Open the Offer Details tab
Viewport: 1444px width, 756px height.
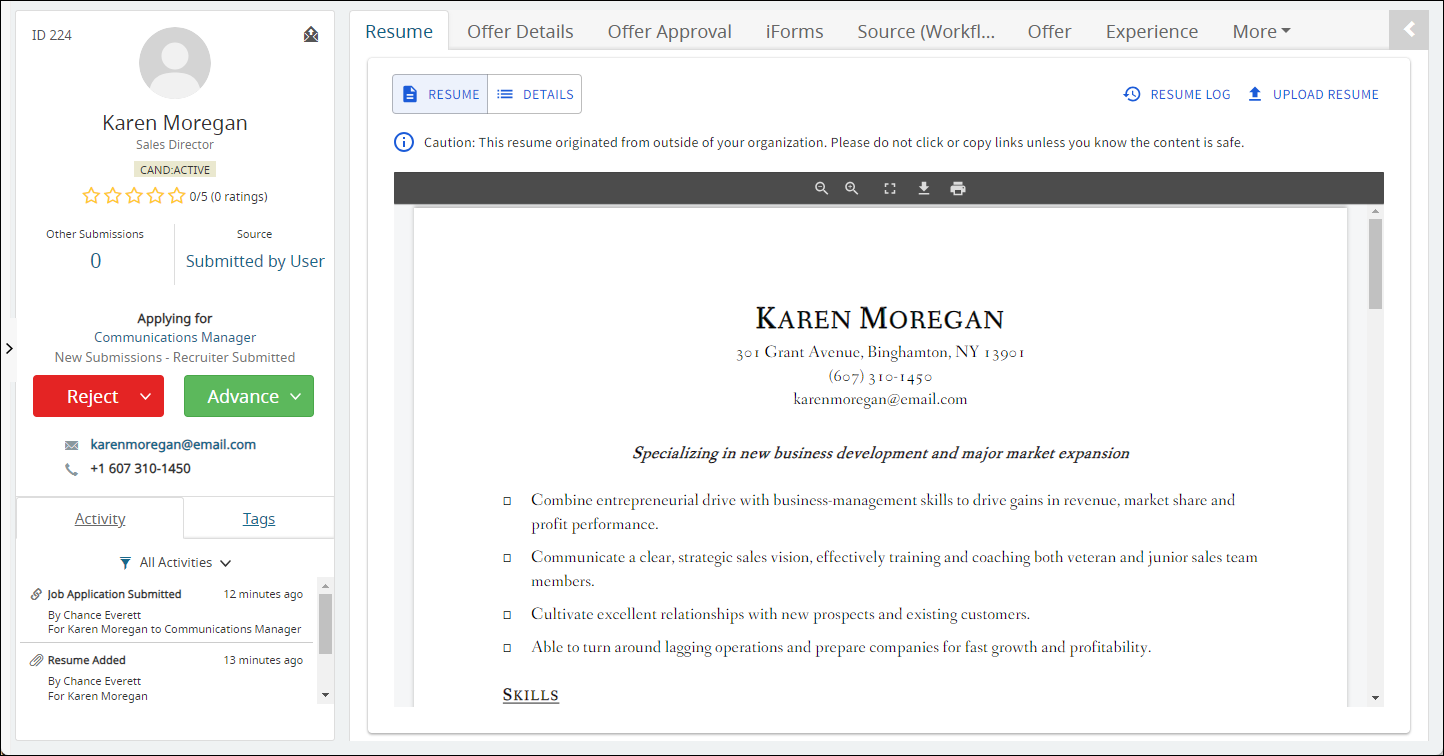coord(520,31)
